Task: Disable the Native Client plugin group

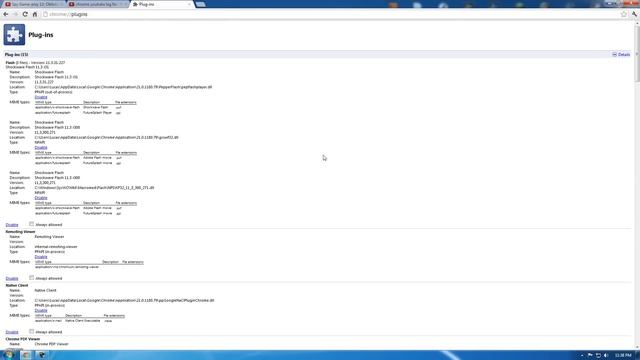Action: point(12,332)
